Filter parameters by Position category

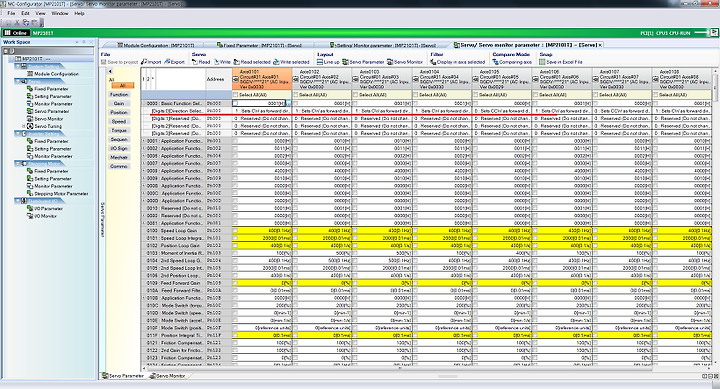click(x=119, y=113)
